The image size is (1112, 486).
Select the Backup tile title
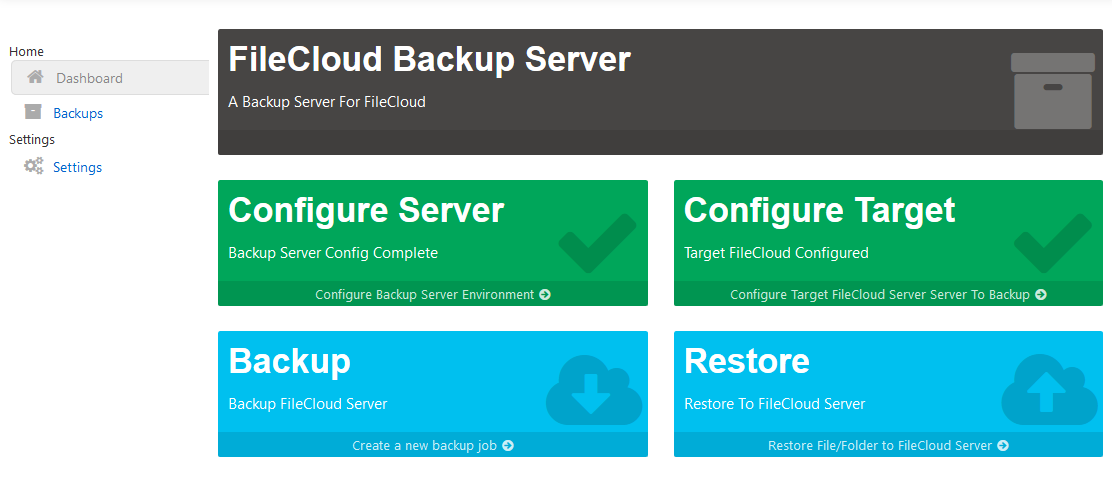point(289,361)
